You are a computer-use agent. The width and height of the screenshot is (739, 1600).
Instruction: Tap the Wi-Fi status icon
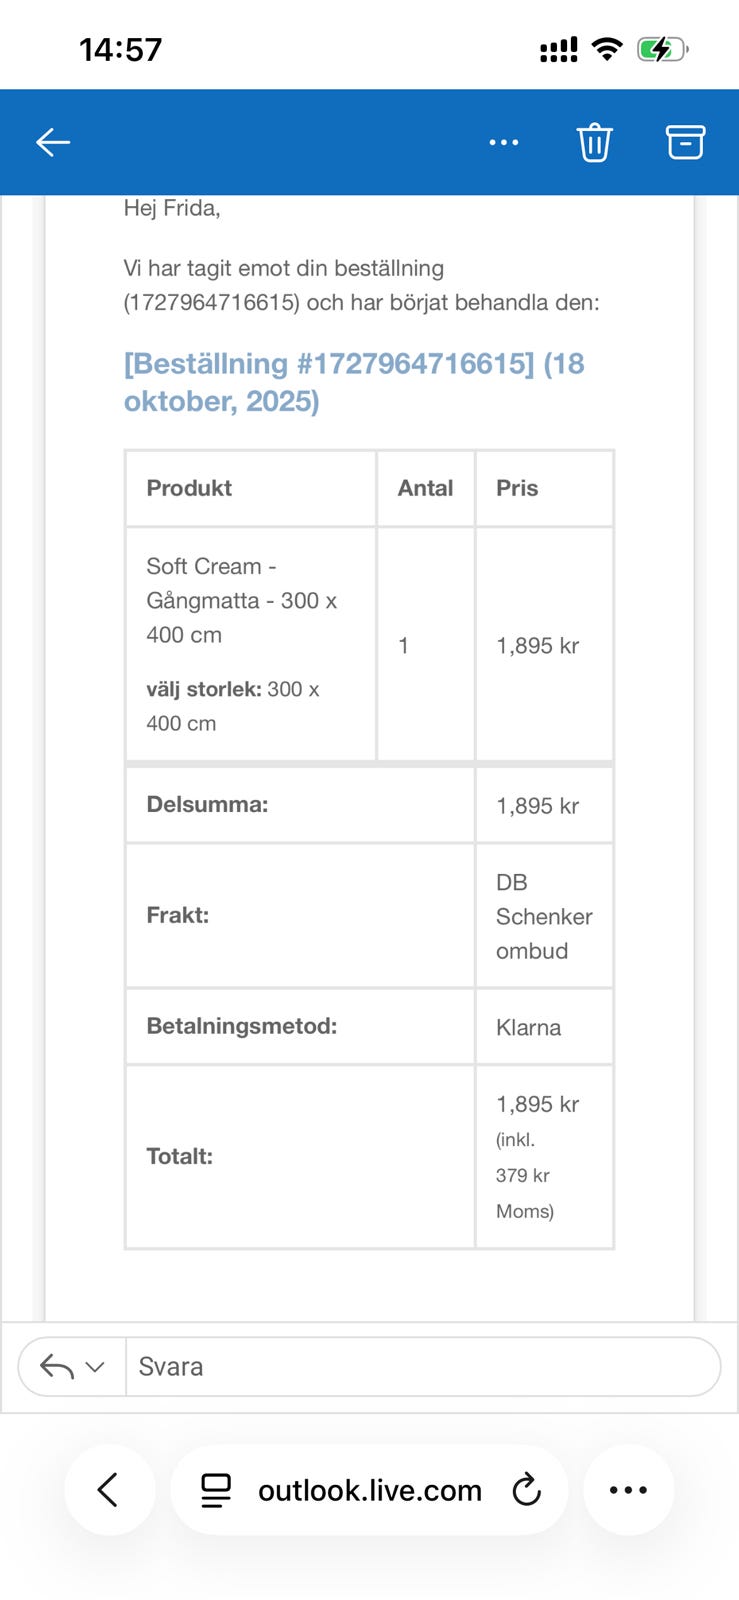[x=606, y=49]
